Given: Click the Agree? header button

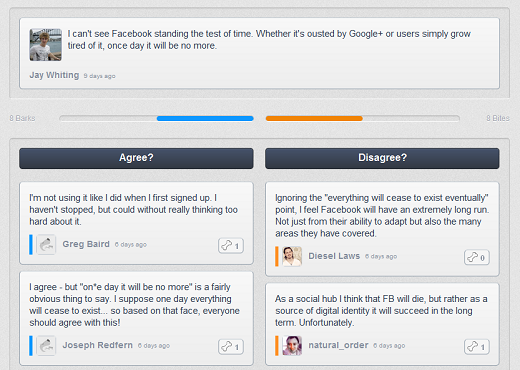Looking at the screenshot, I should tap(136, 158).
